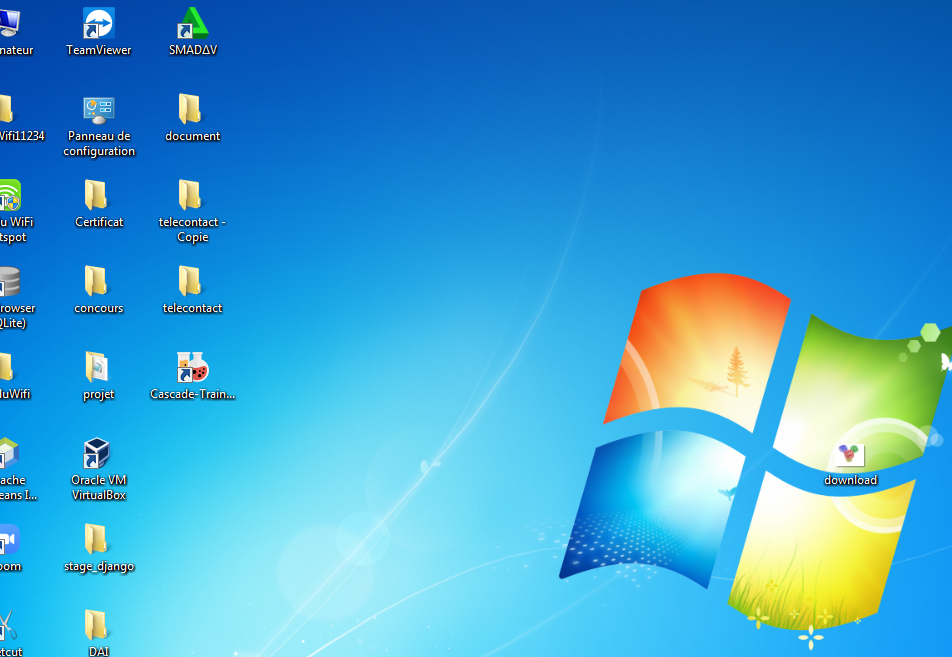Select the Zoom app shortcut
The image size is (952, 657).
[x=7, y=541]
